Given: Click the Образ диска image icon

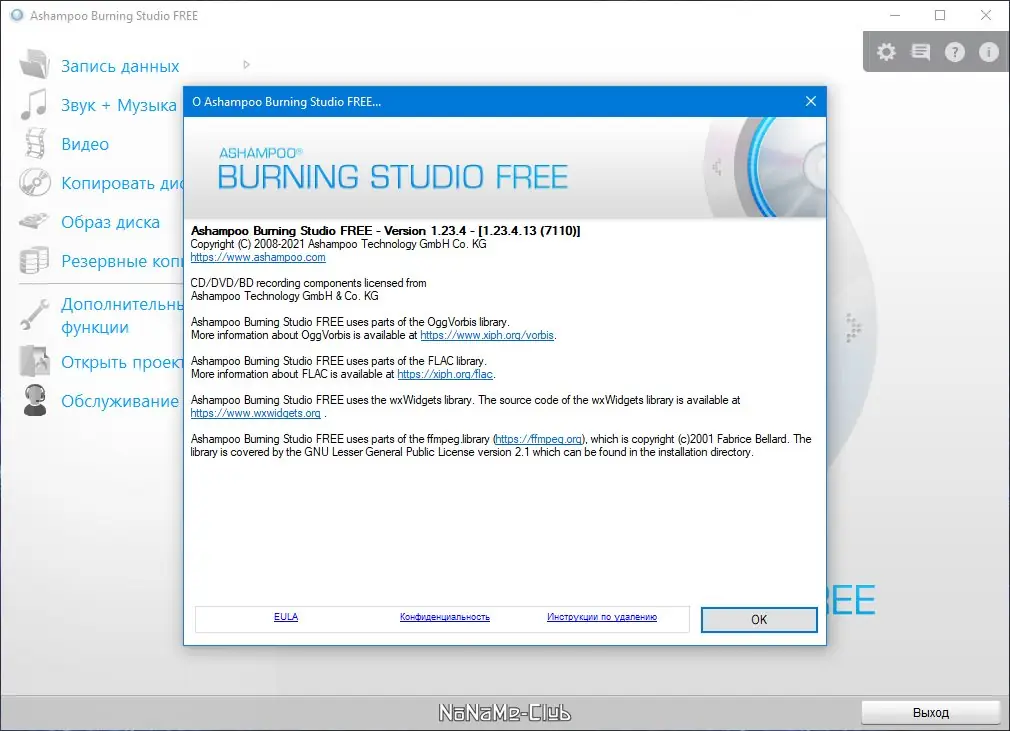Looking at the screenshot, I should [x=34, y=222].
